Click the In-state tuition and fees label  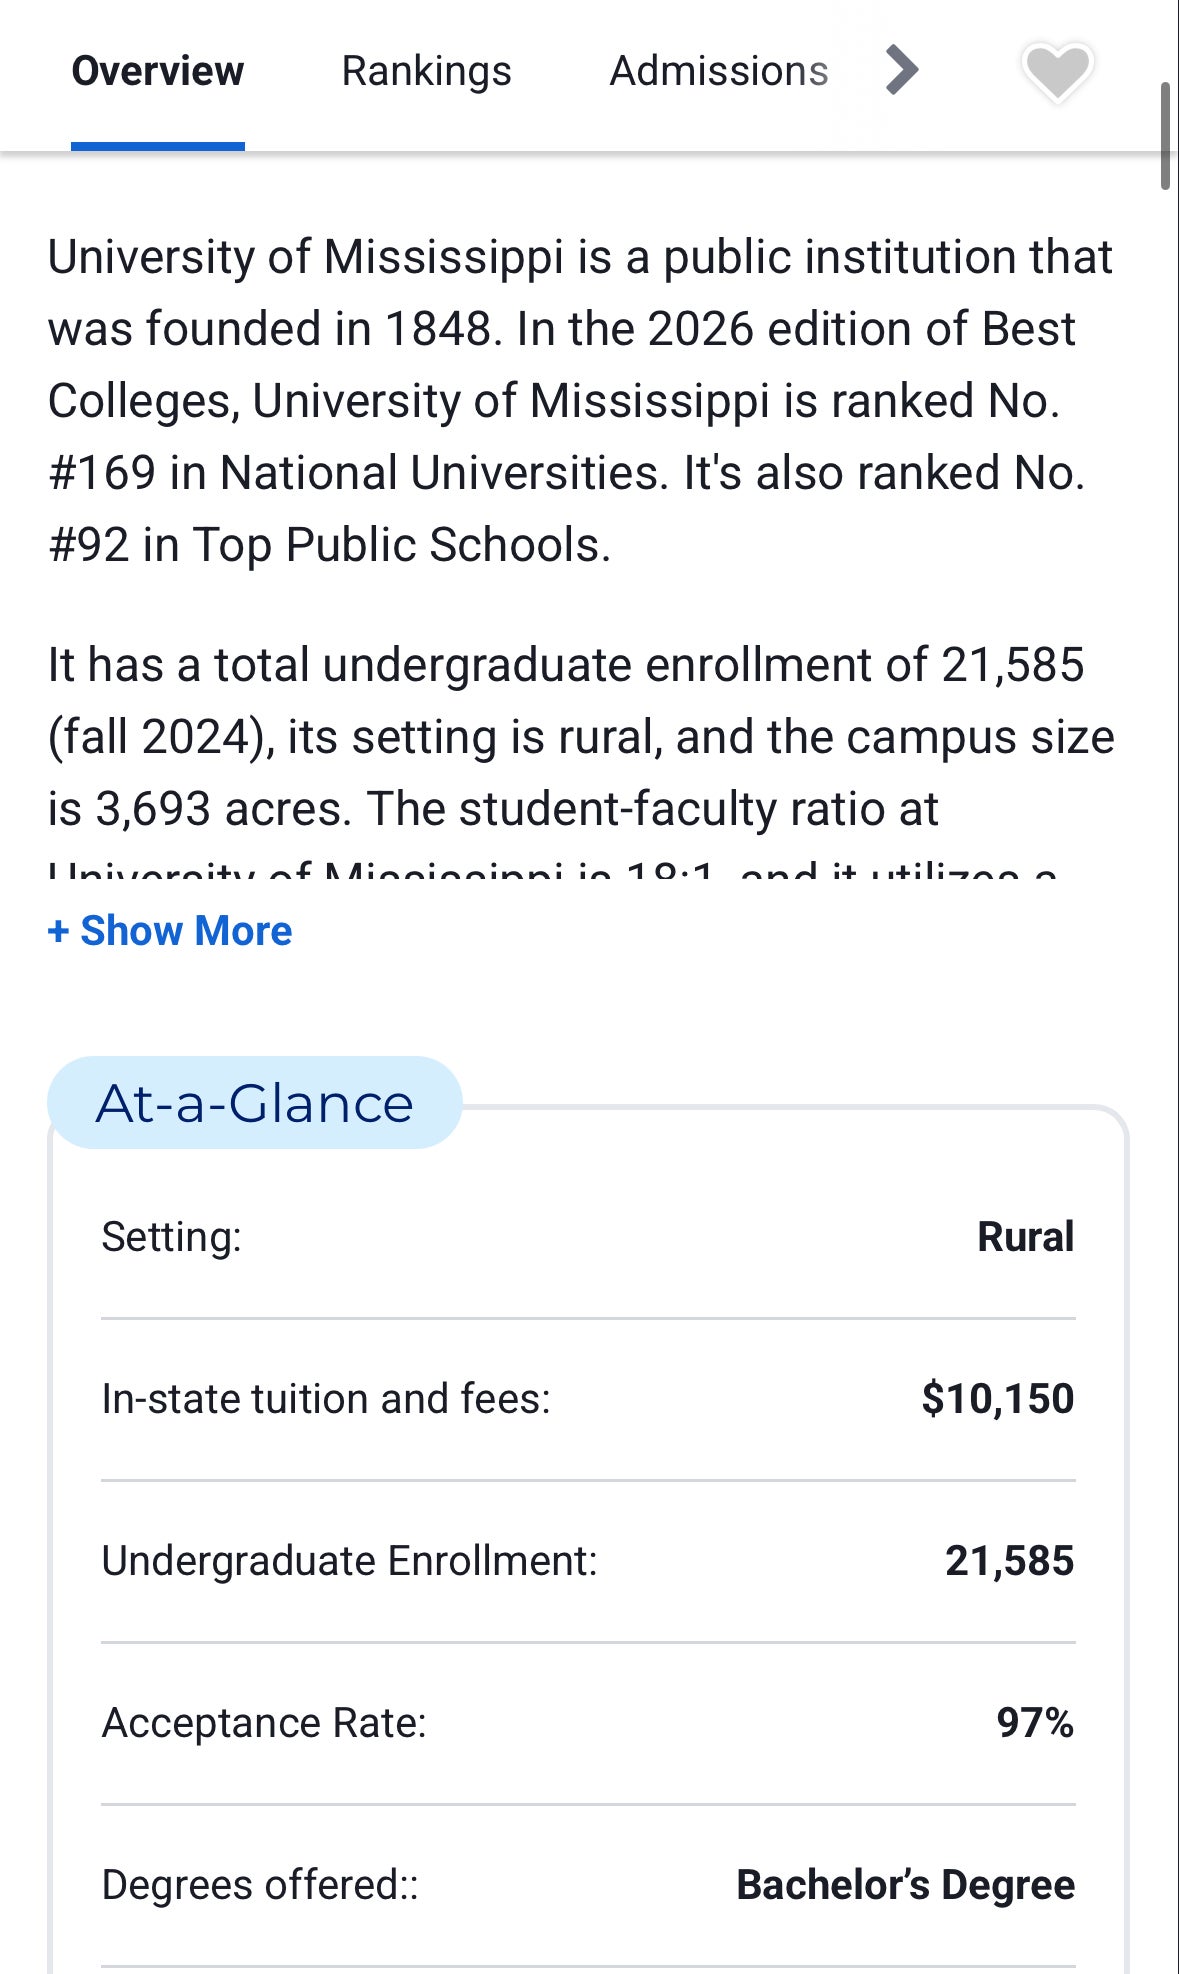pyautogui.click(x=326, y=1399)
